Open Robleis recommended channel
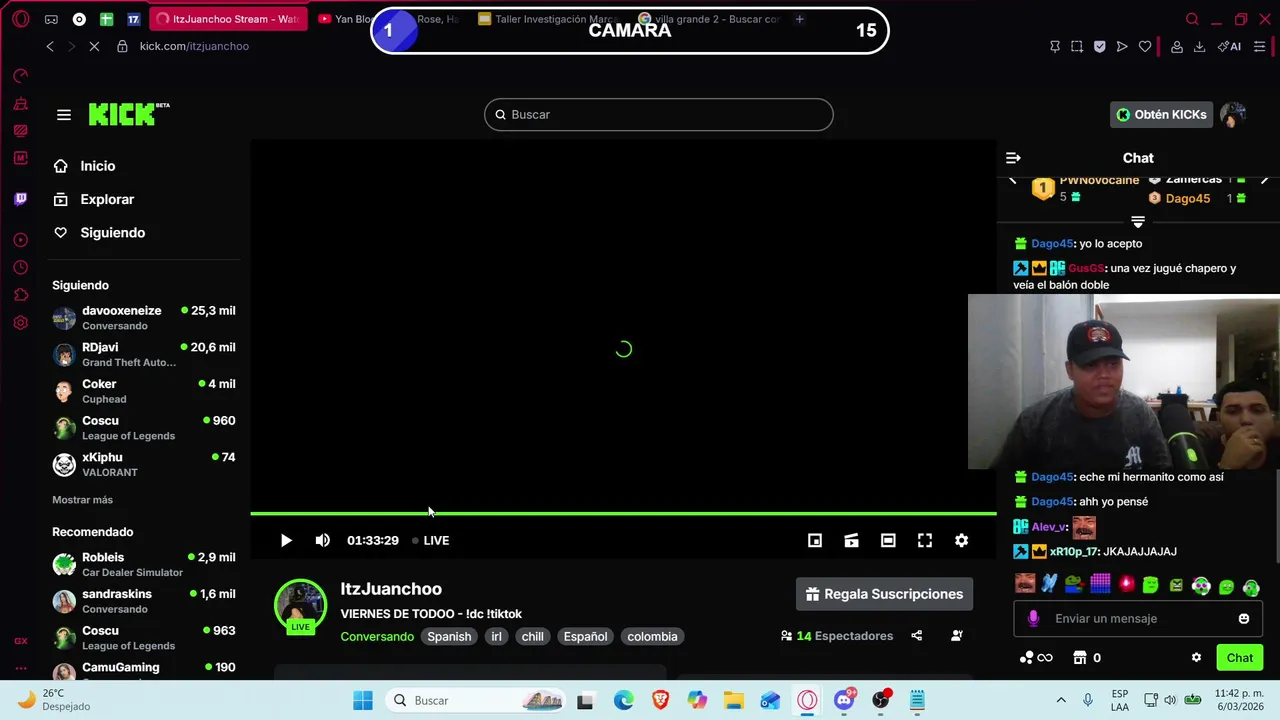Image resolution: width=1280 pixels, height=720 pixels. coord(144,564)
